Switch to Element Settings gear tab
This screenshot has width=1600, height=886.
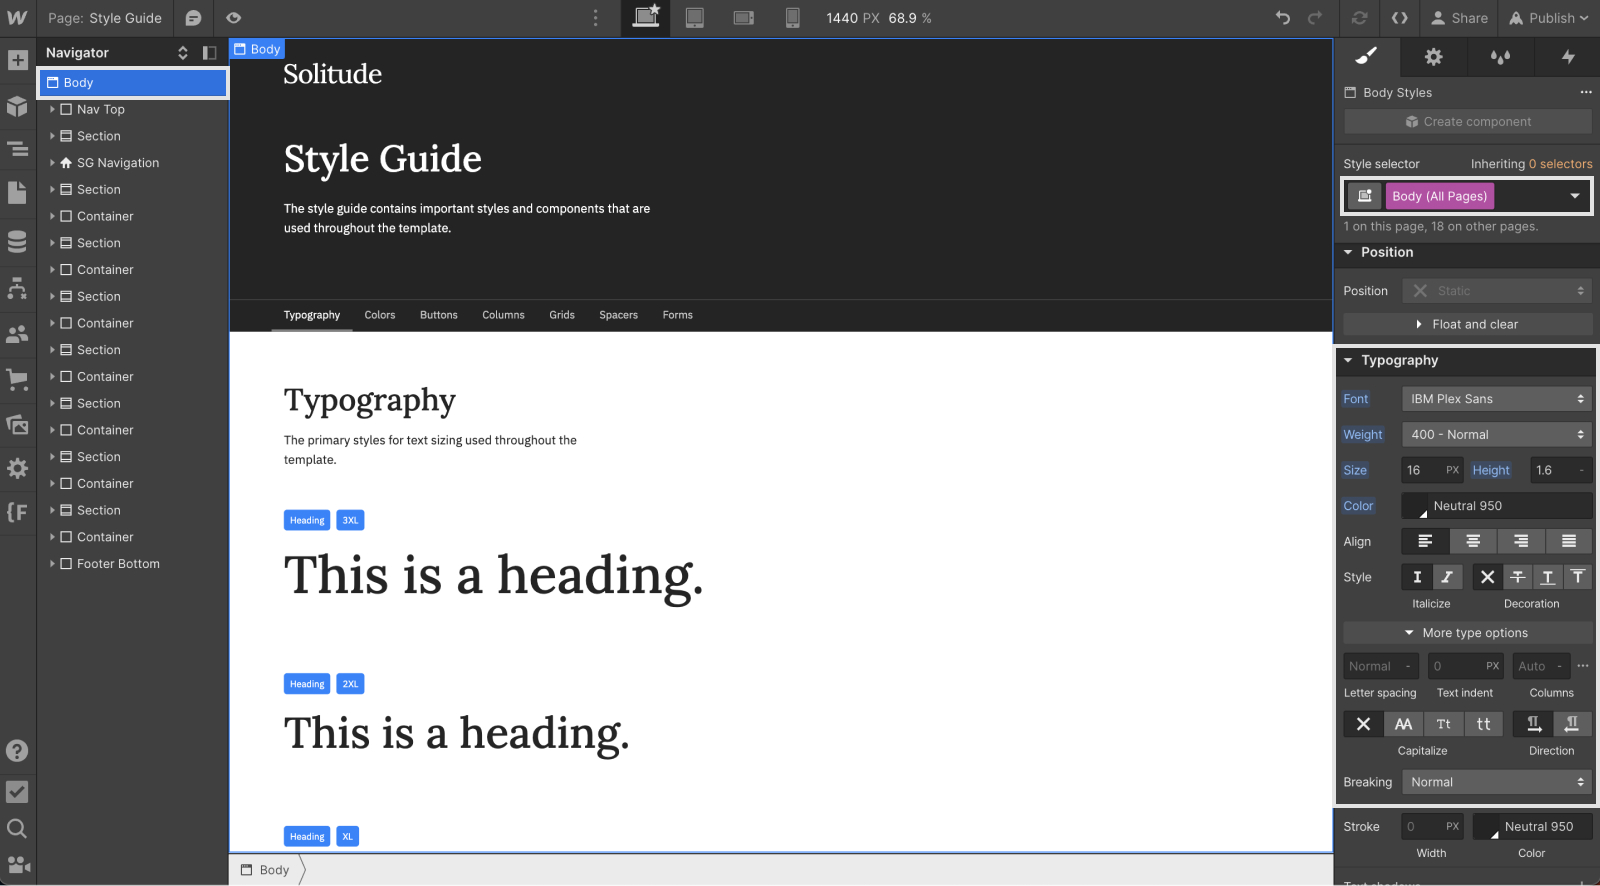point(1433,56)
